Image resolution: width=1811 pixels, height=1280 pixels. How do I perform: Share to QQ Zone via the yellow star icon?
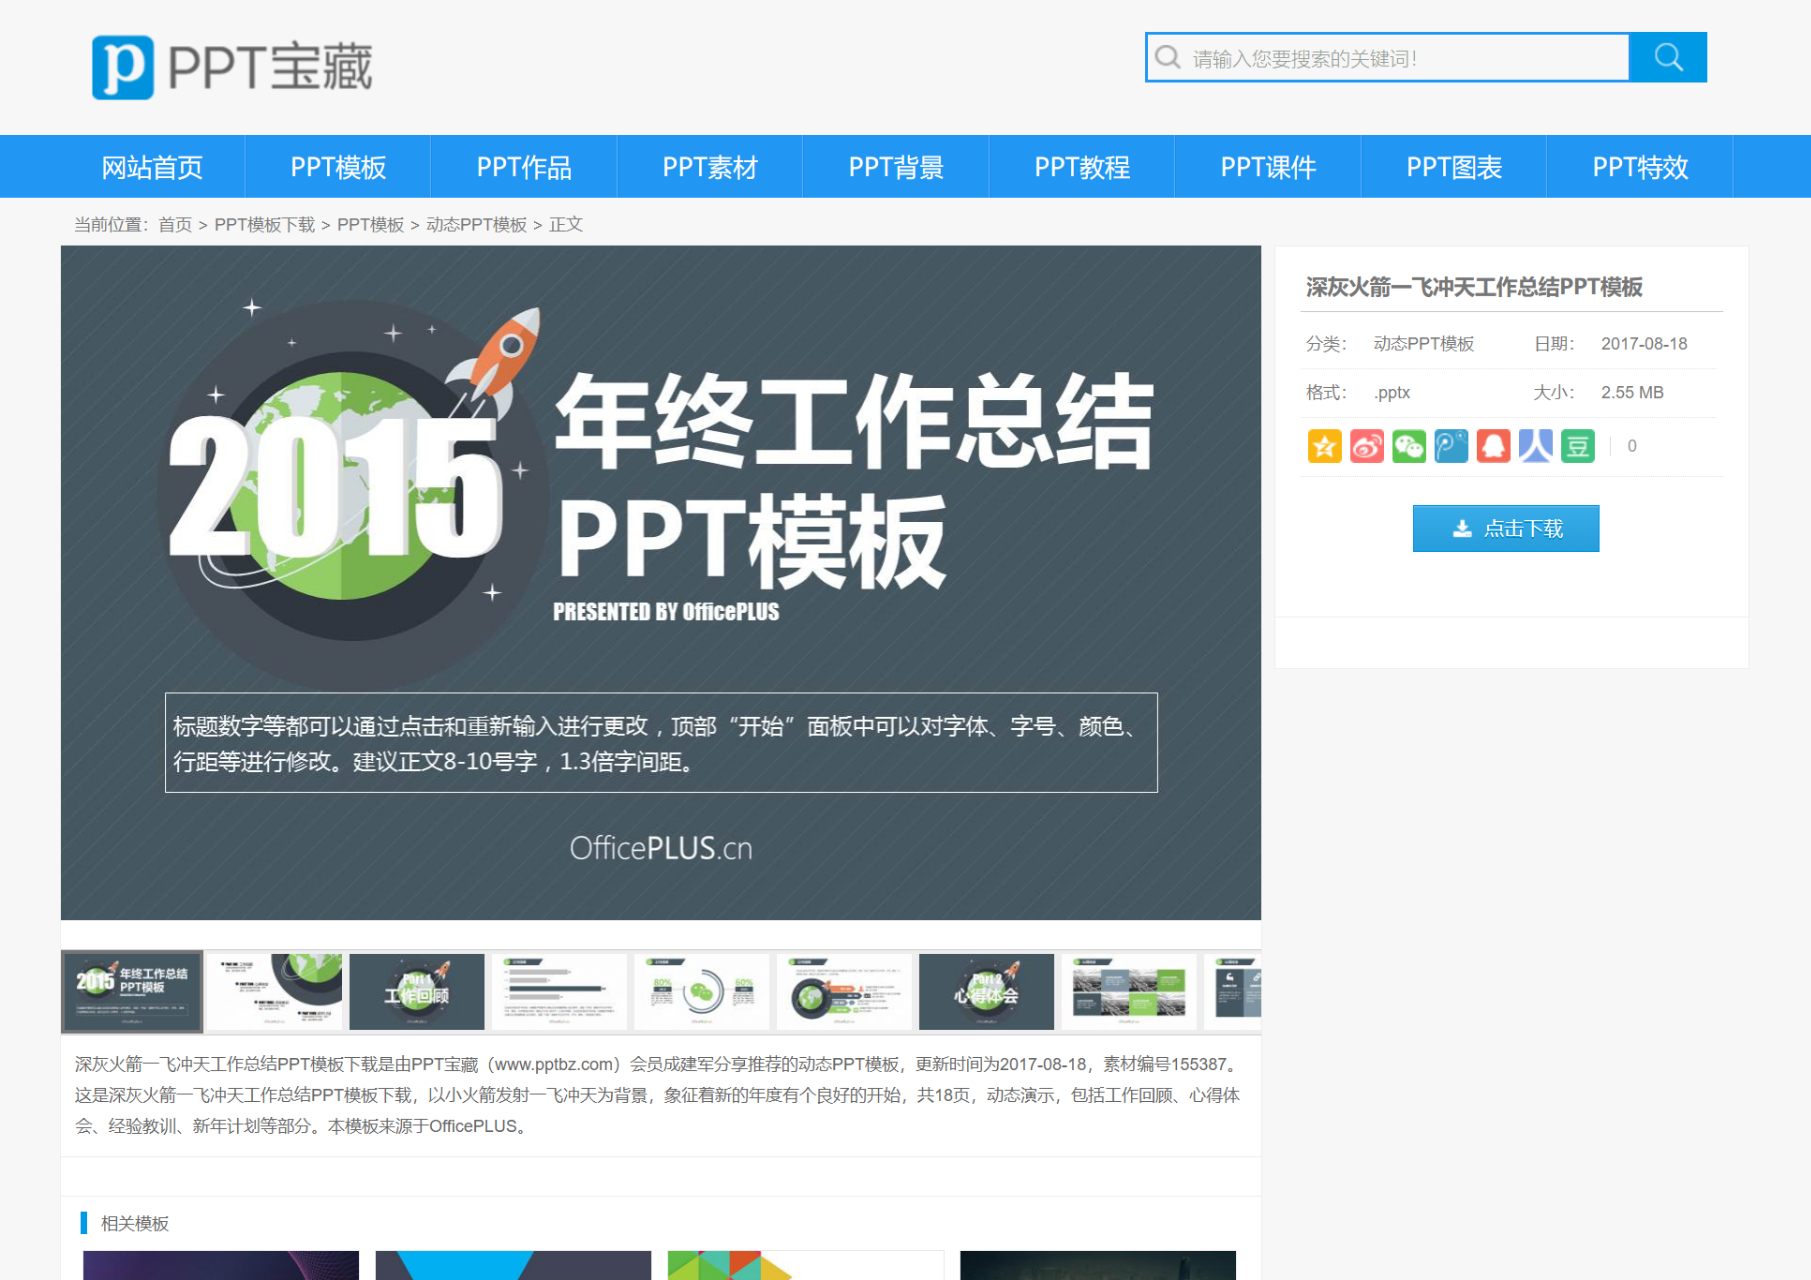pyautogui.click(x=1325, y=446)
